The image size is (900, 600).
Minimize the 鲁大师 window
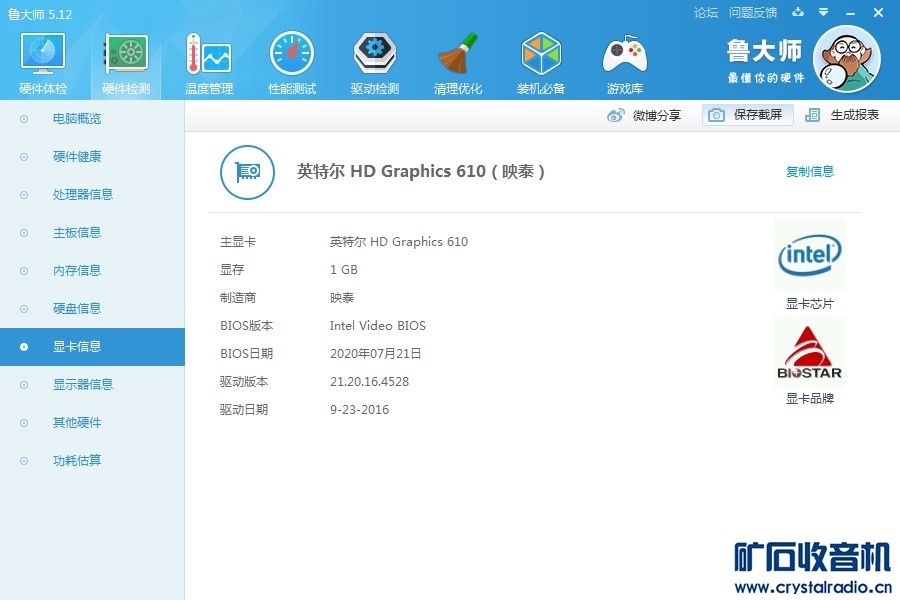851,13
